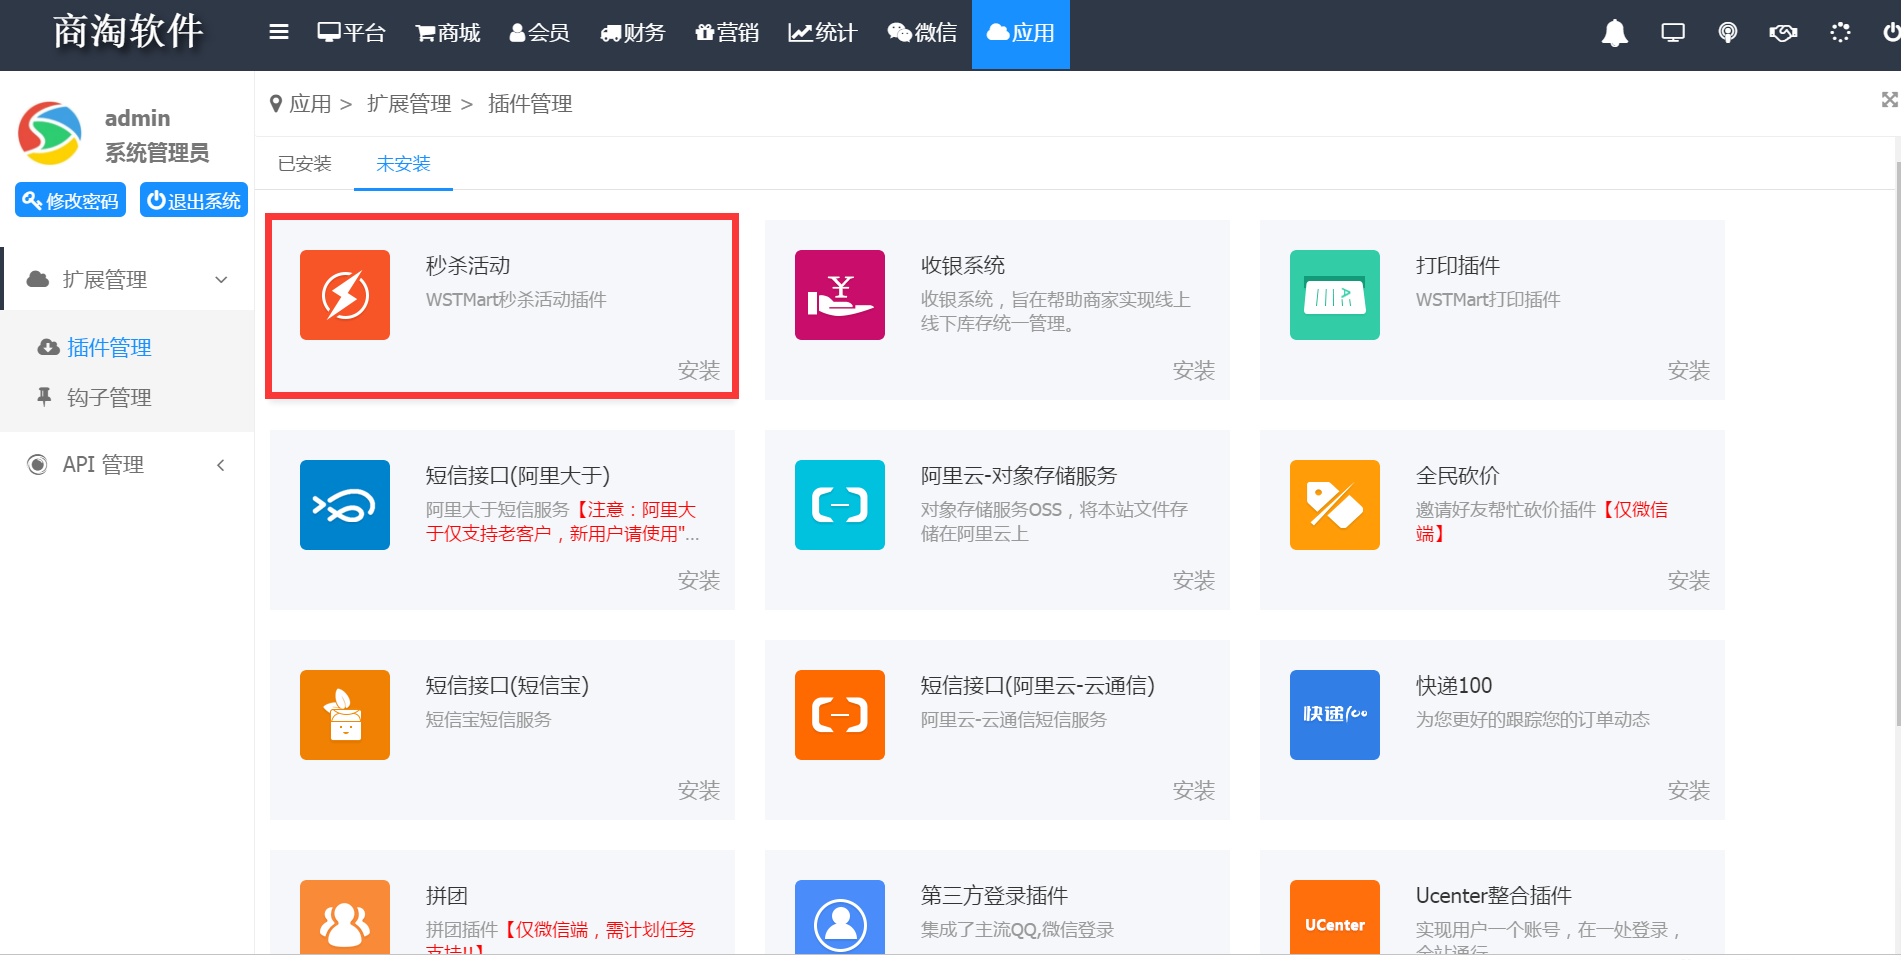Click the 快递100 plugin title
The image size is (1901, 960).
coord(1454,685)
